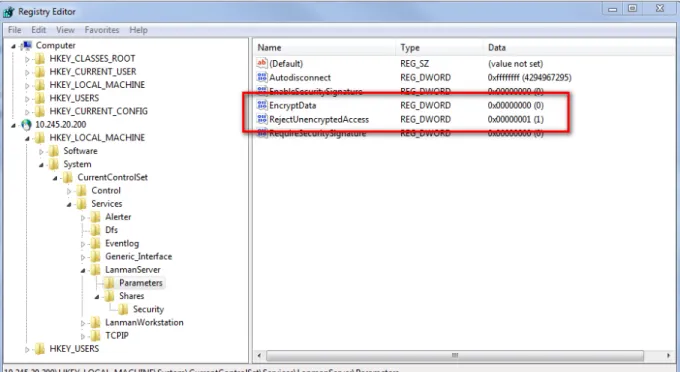This screenshot has height=372, width=680.
Task: Click the System folder icon
Action: (54, 164)
